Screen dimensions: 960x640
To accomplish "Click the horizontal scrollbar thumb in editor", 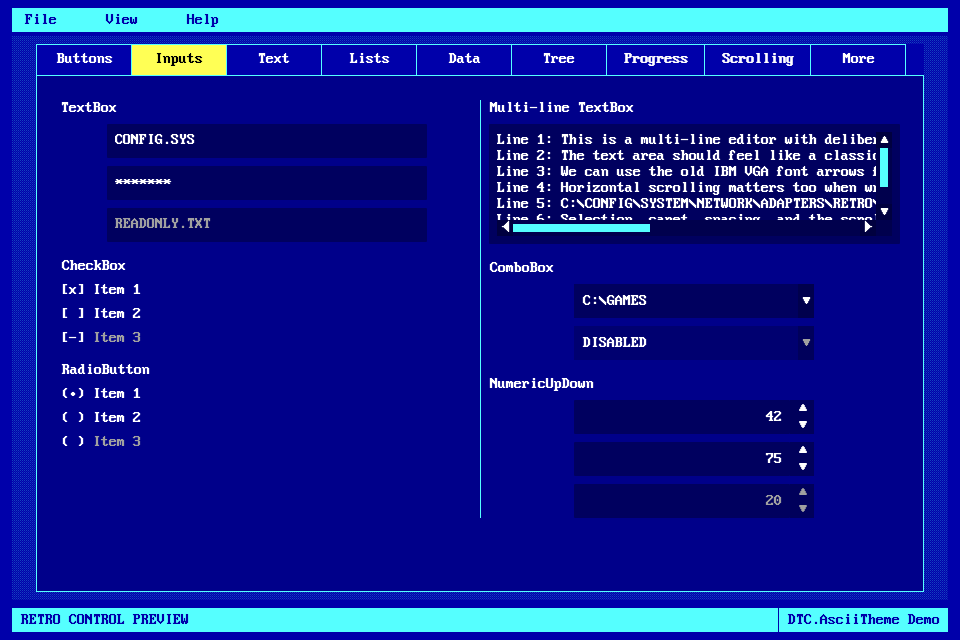I will pos(581,228).
